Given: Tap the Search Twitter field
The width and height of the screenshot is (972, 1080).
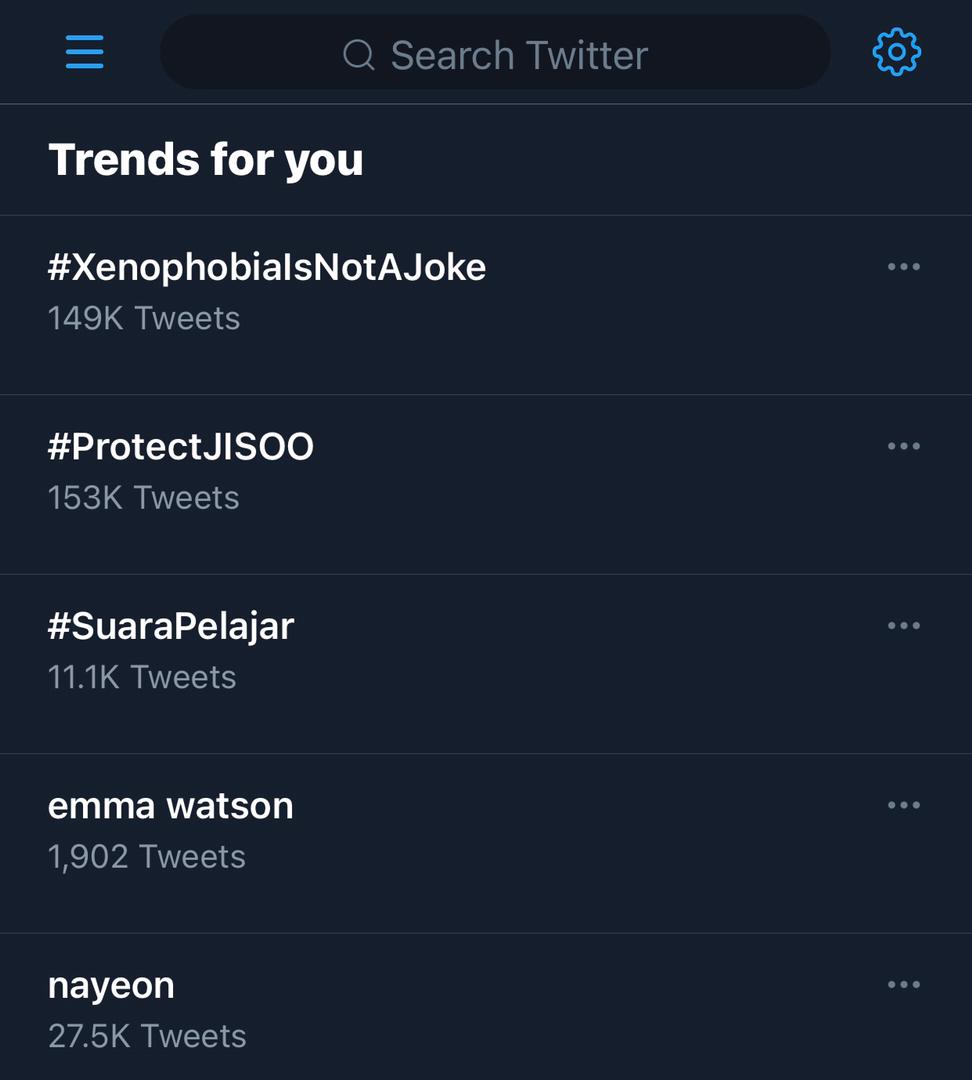Looking at the screenshot, I should point(518,55).
